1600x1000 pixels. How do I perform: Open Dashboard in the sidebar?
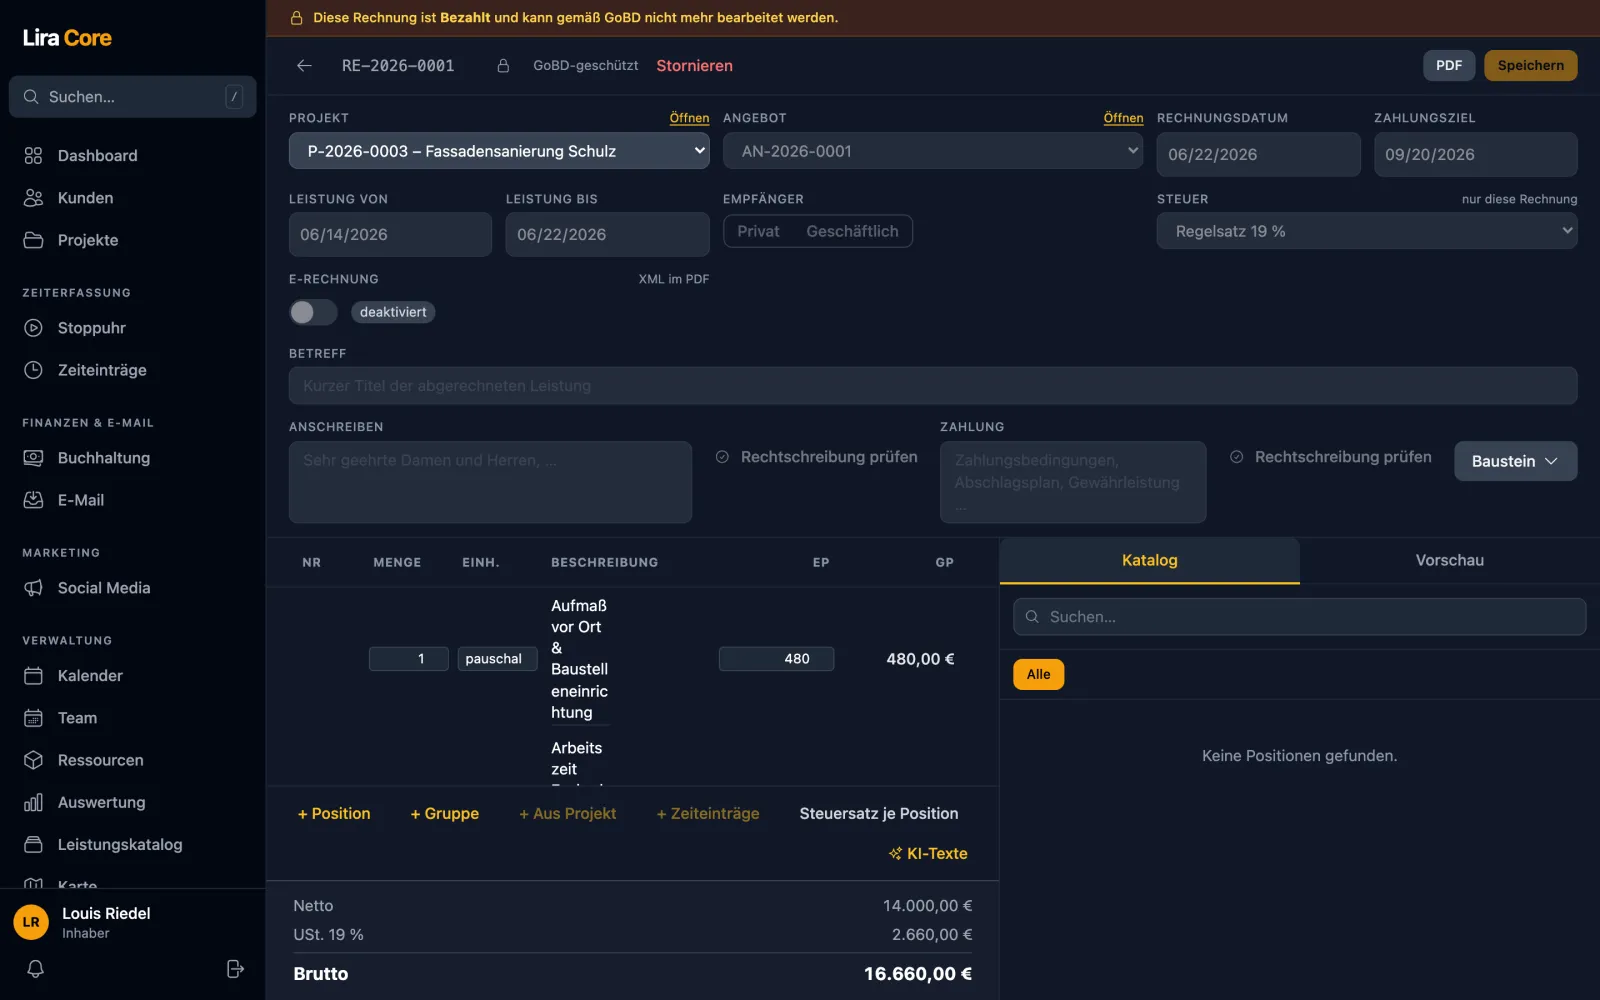tap(132, 156)
